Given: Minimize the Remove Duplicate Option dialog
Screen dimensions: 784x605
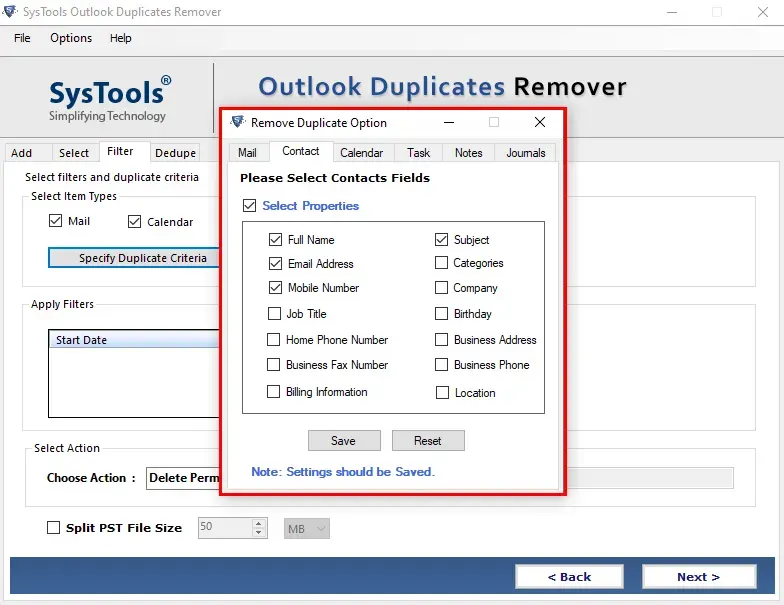Looking at the screenshot, I should click(449, 122).
